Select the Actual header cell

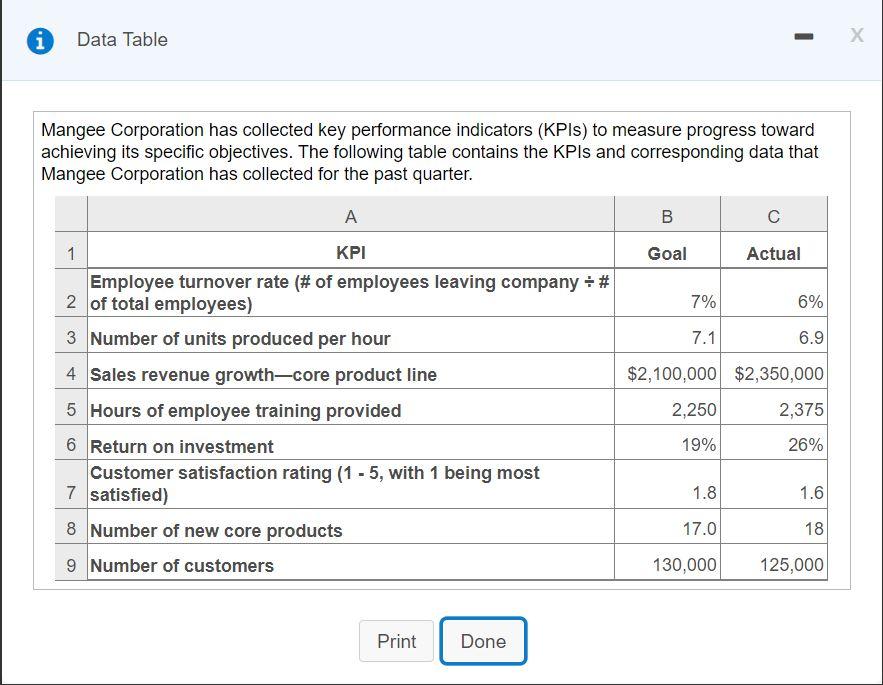pyautogui.click(x=775, y=253)
